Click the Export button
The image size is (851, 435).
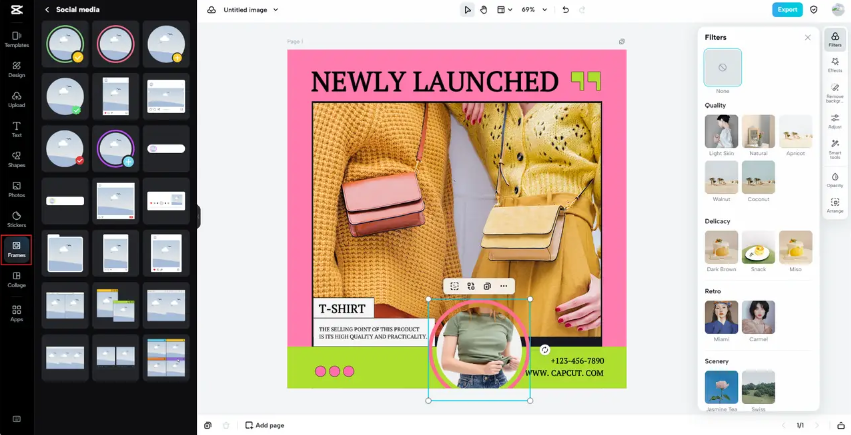[x=787, y=10]
